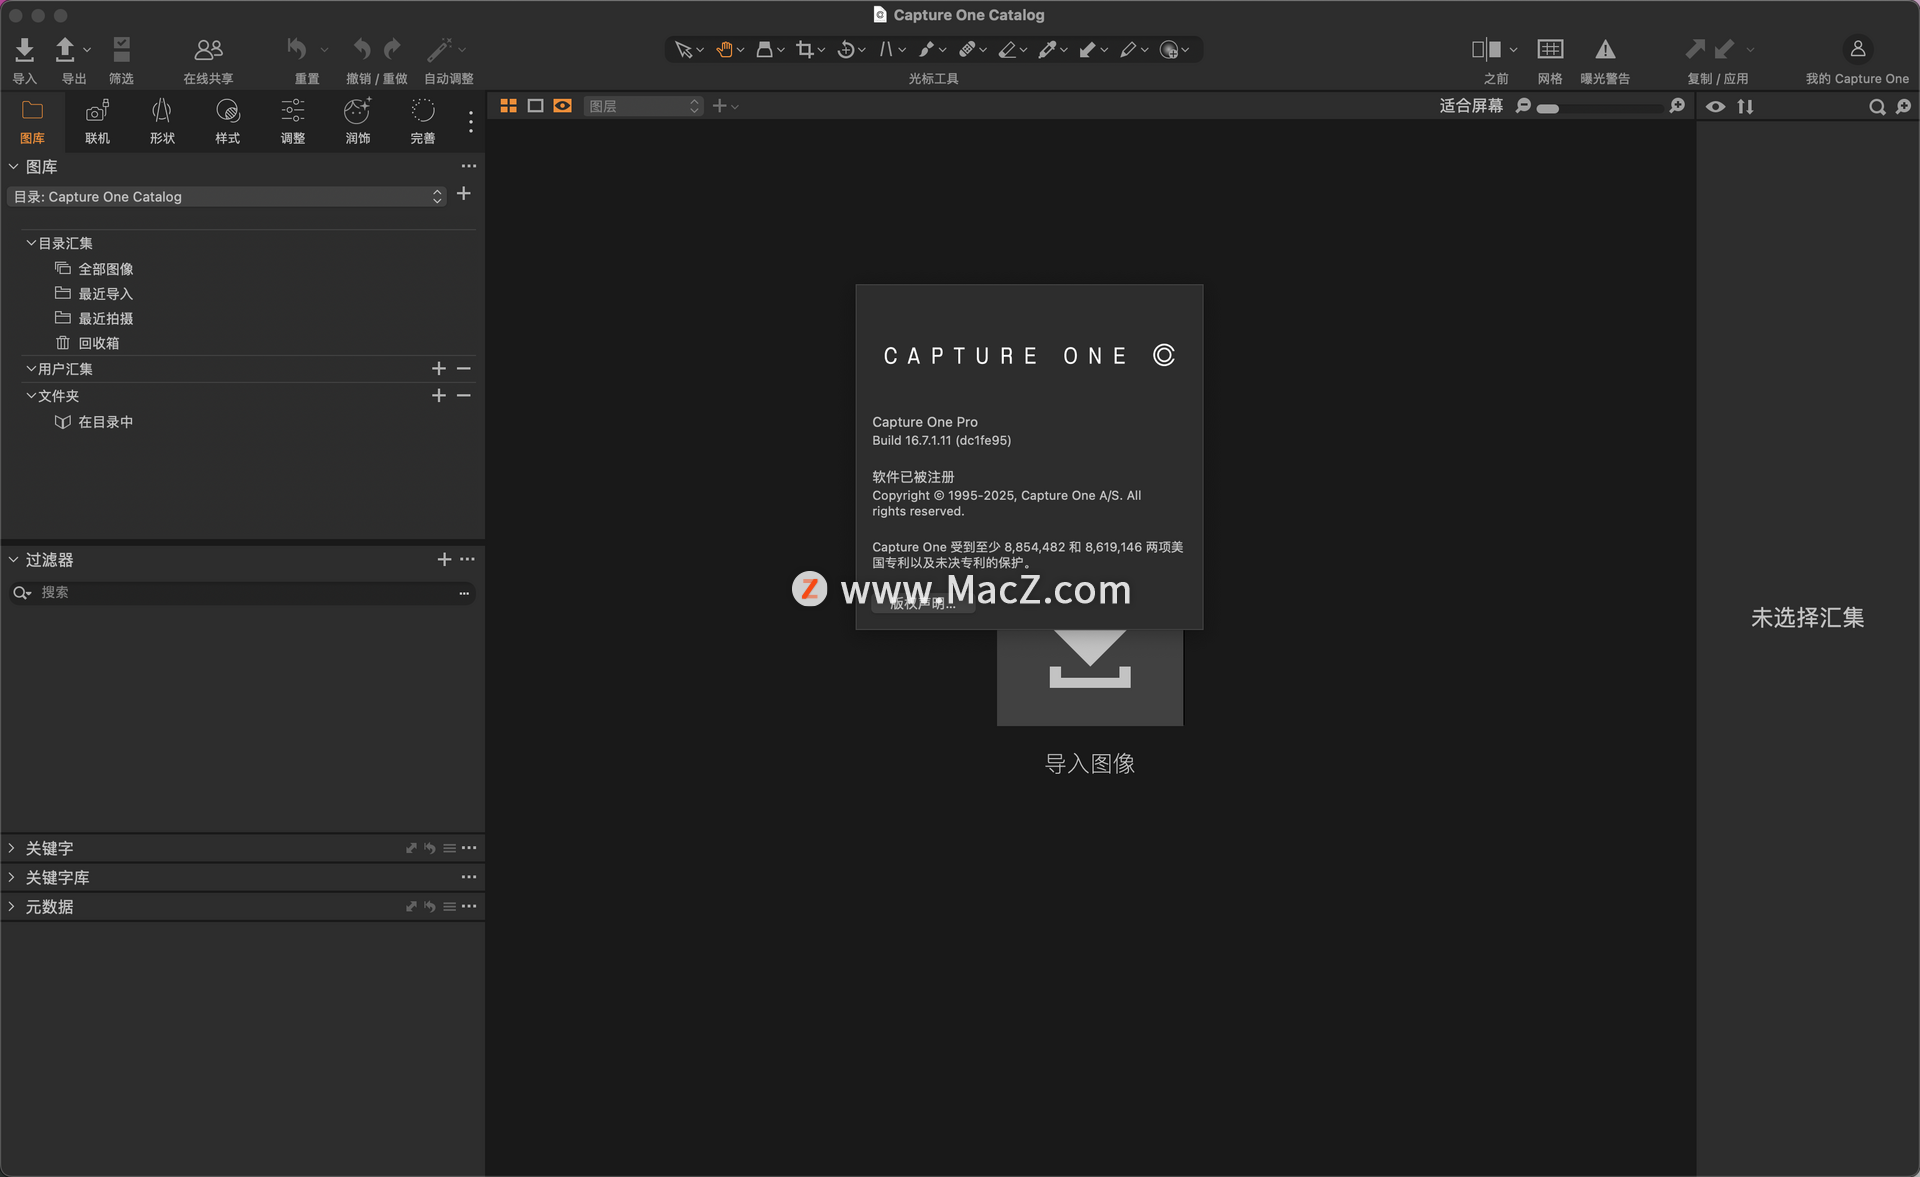
Task: Toggle the Grid (网格) overlay
Action: pyautogui.click(x=1550, y=49)
